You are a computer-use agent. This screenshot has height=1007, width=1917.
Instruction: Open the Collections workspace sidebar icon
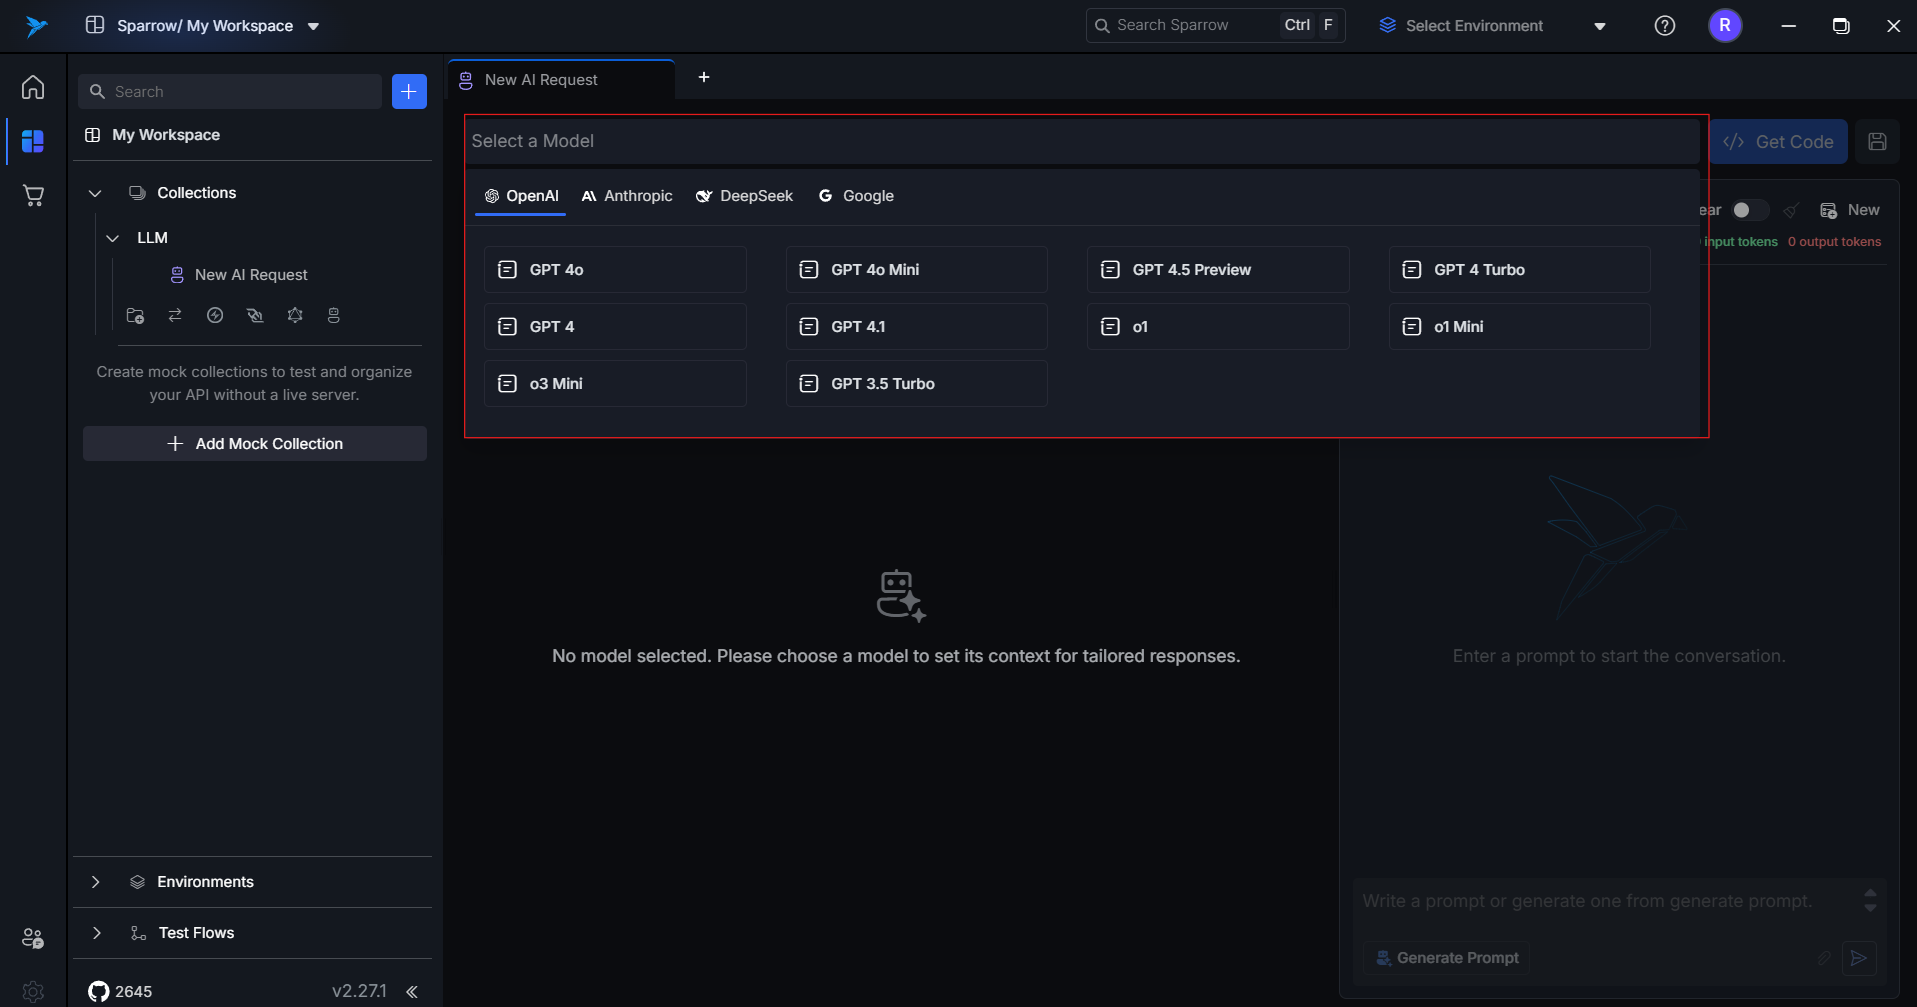(x=33, y=141)
